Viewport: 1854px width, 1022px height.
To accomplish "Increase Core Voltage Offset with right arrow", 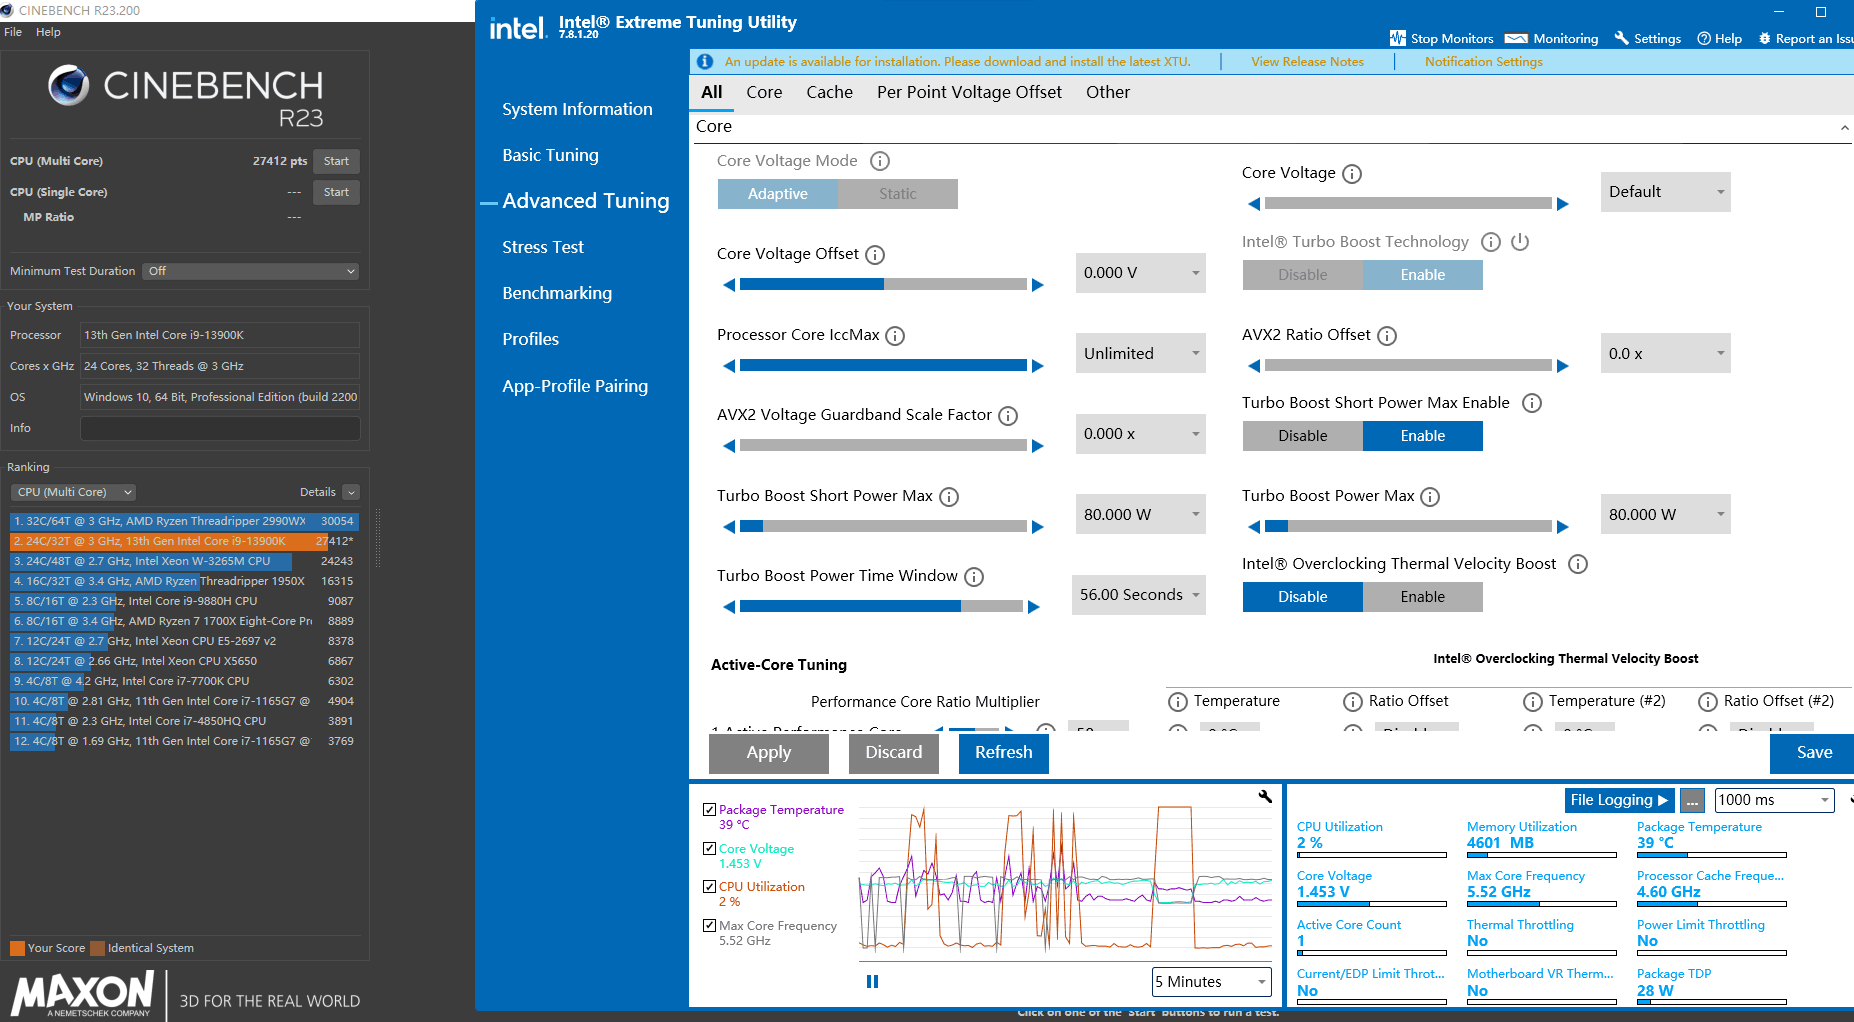I will [x=1038, y=285].
